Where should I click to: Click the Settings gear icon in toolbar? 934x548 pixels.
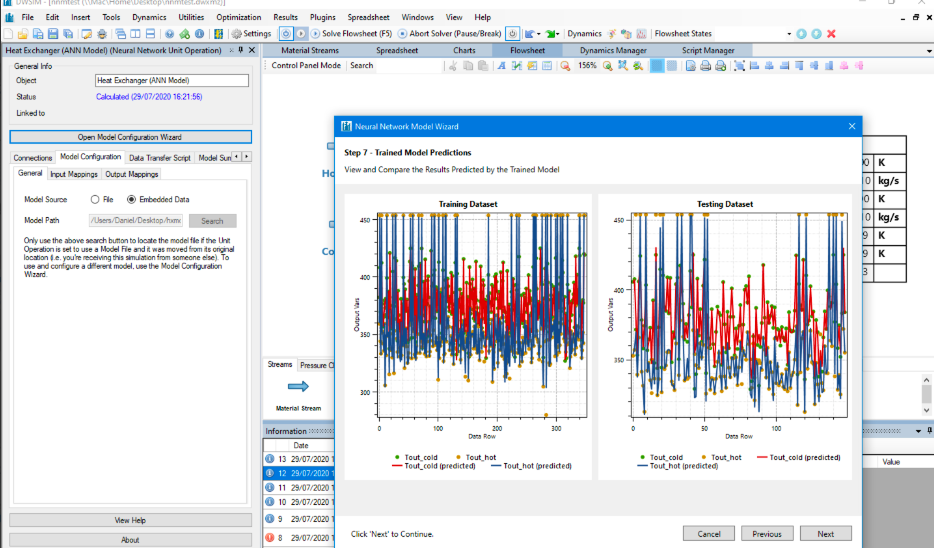click(236, 34)
